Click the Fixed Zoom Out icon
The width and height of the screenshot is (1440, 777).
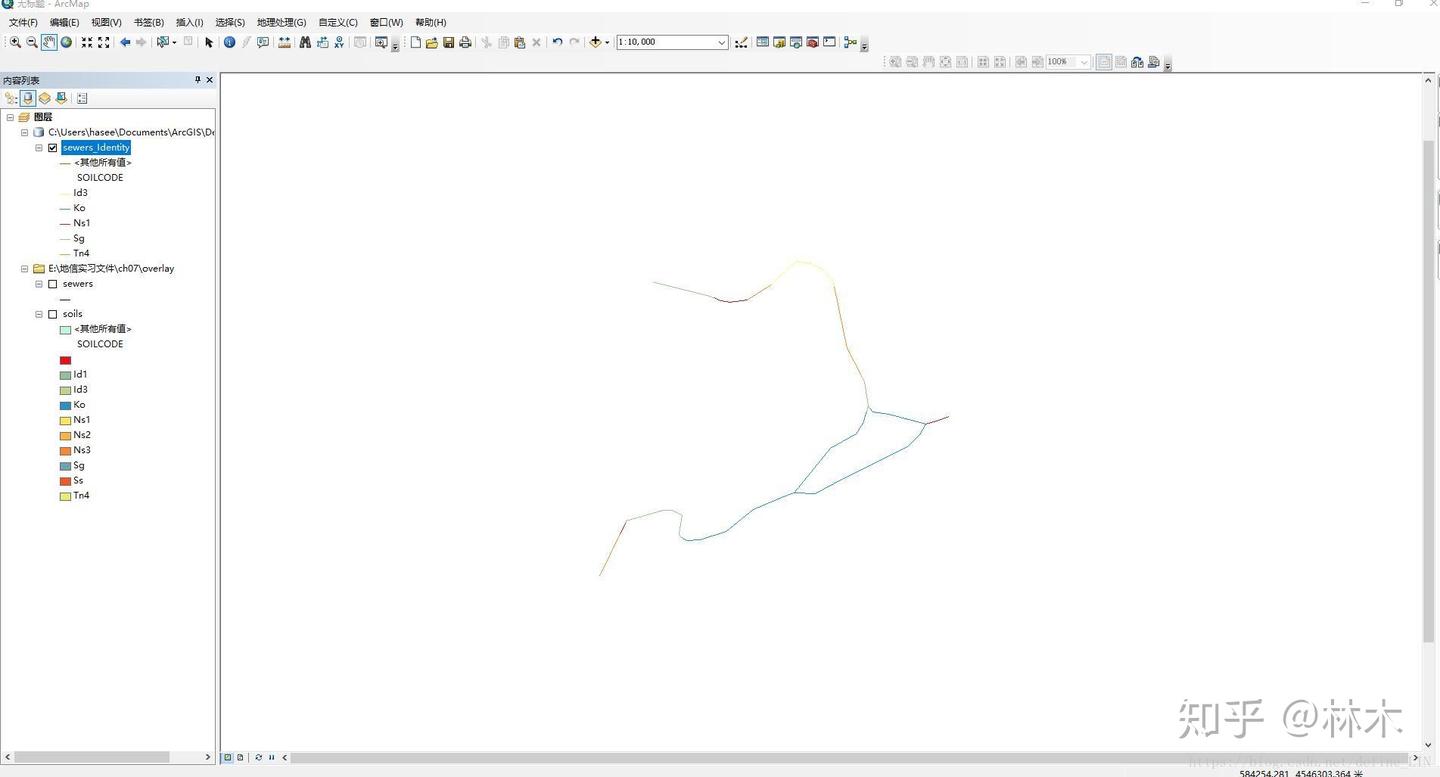pyautogui.click(x=104, y=42)
